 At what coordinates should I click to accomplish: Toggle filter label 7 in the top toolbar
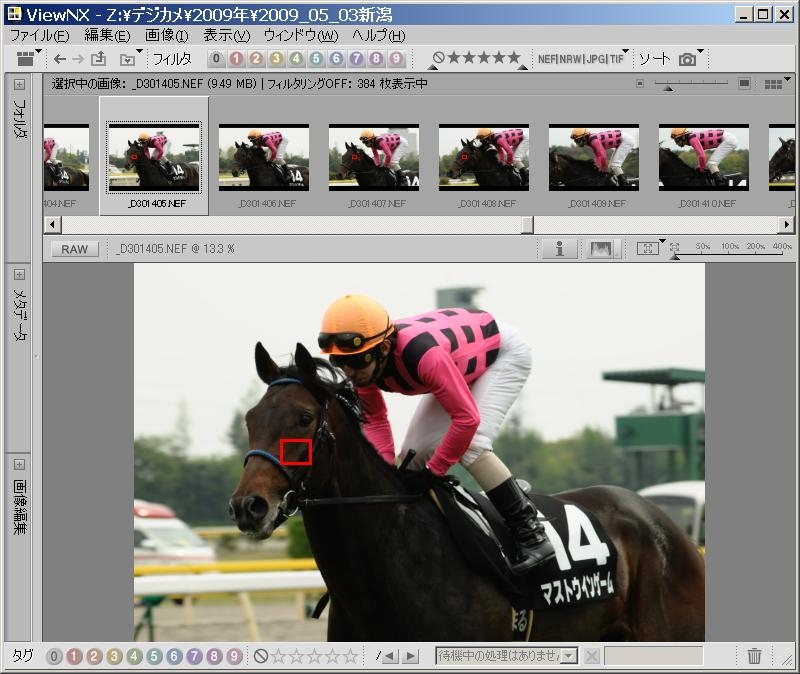[356, 59]
